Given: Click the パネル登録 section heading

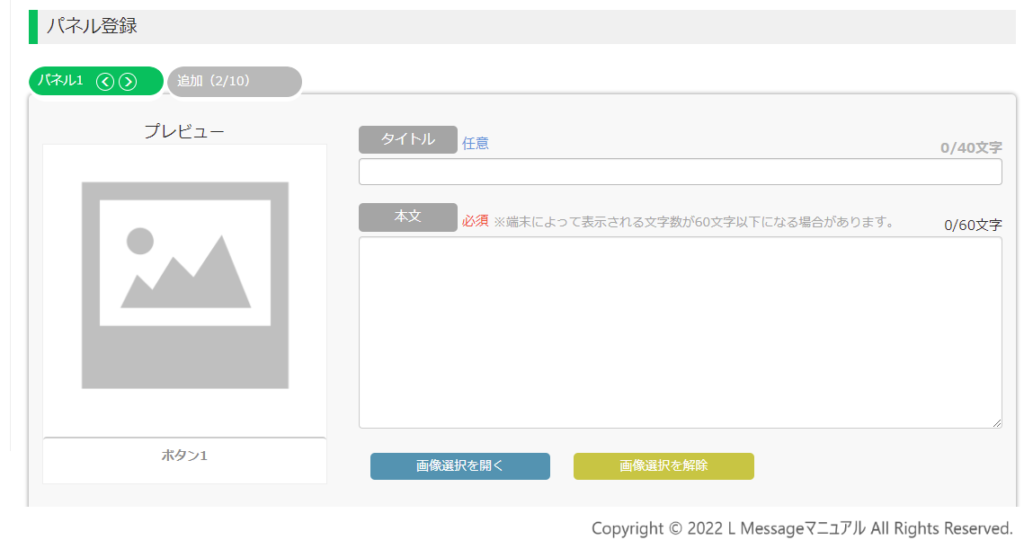Looking at the screenshot, I should pos(91,26).
